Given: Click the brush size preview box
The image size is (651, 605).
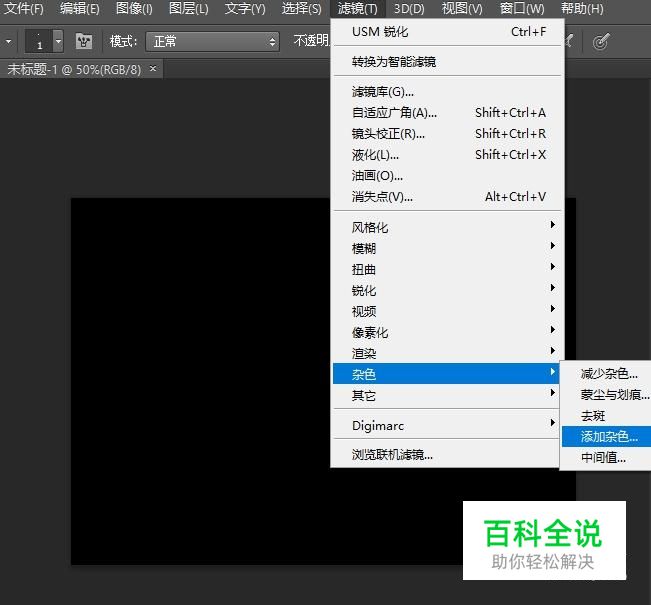Looking at the screenshot, I should coord(39,41).
